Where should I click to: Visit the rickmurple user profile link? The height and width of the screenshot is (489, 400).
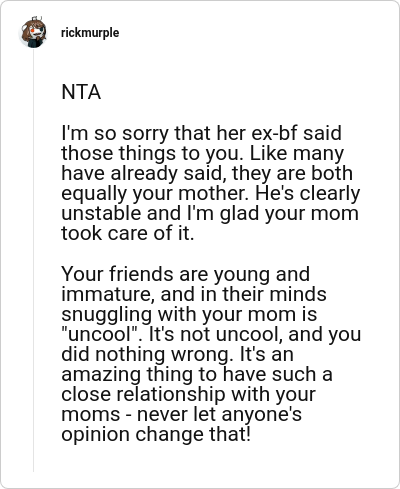(90, 33)
